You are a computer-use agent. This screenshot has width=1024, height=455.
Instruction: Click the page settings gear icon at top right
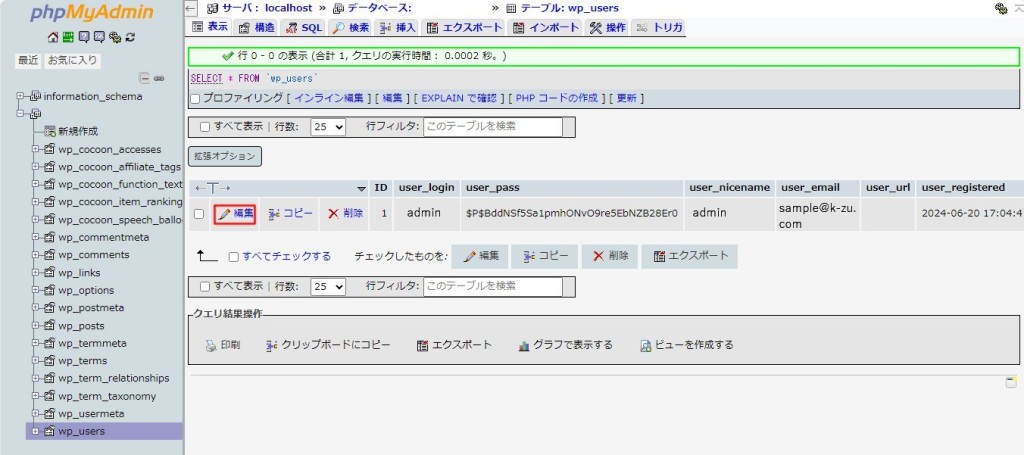pyautogui.click(x=1001, y=8)
